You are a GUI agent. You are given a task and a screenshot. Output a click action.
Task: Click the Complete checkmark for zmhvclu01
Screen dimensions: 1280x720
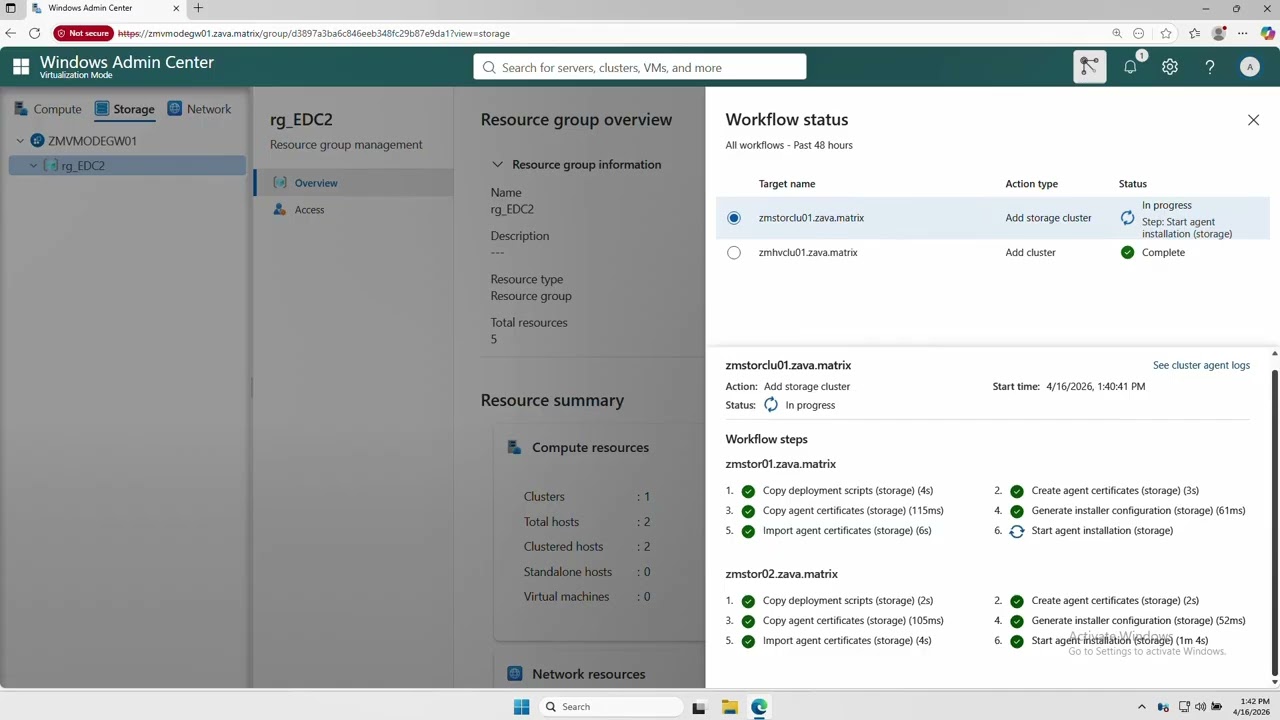[x=1127, y=252]
